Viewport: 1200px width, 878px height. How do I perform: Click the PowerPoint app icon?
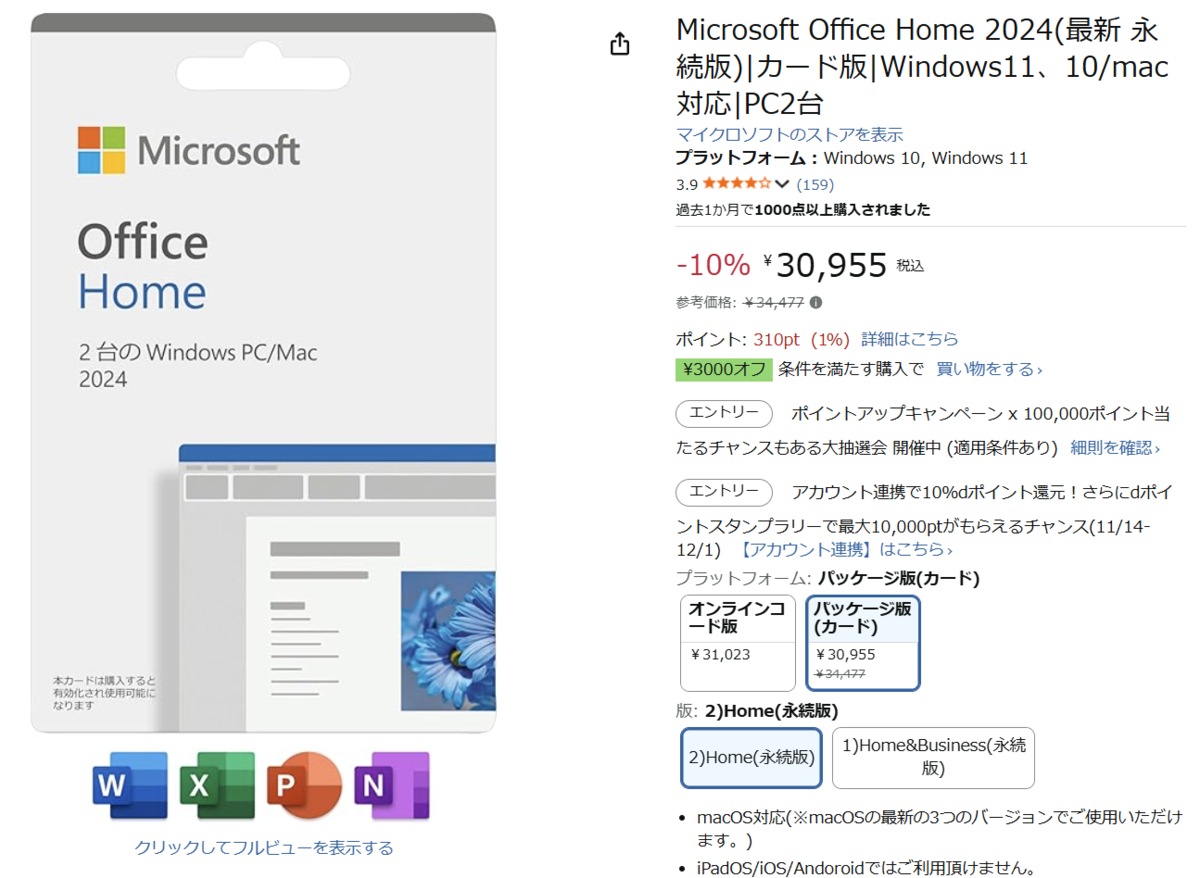point(304,785)
